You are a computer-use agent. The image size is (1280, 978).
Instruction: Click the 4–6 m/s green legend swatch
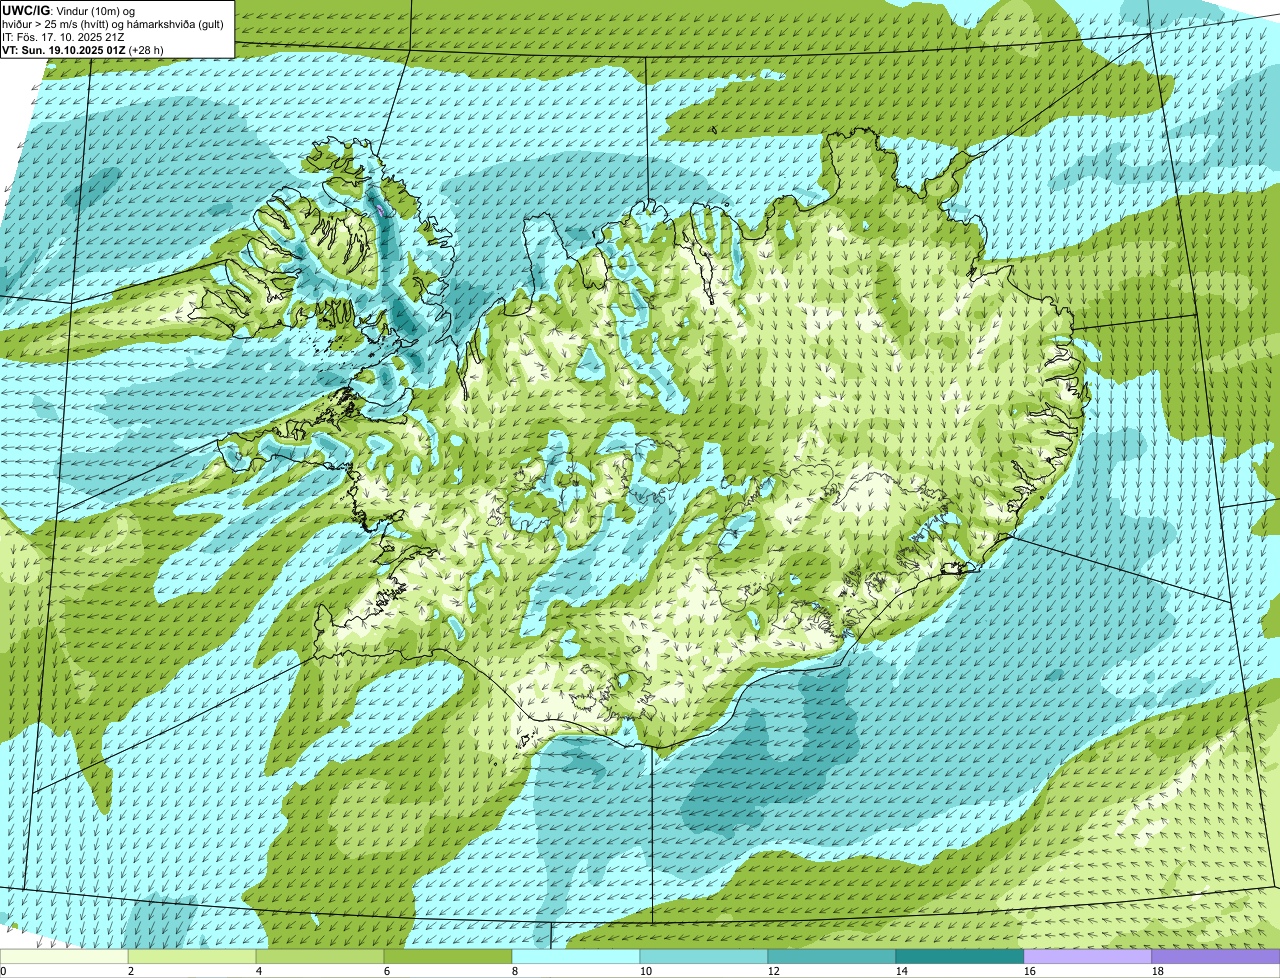(320, 956)
